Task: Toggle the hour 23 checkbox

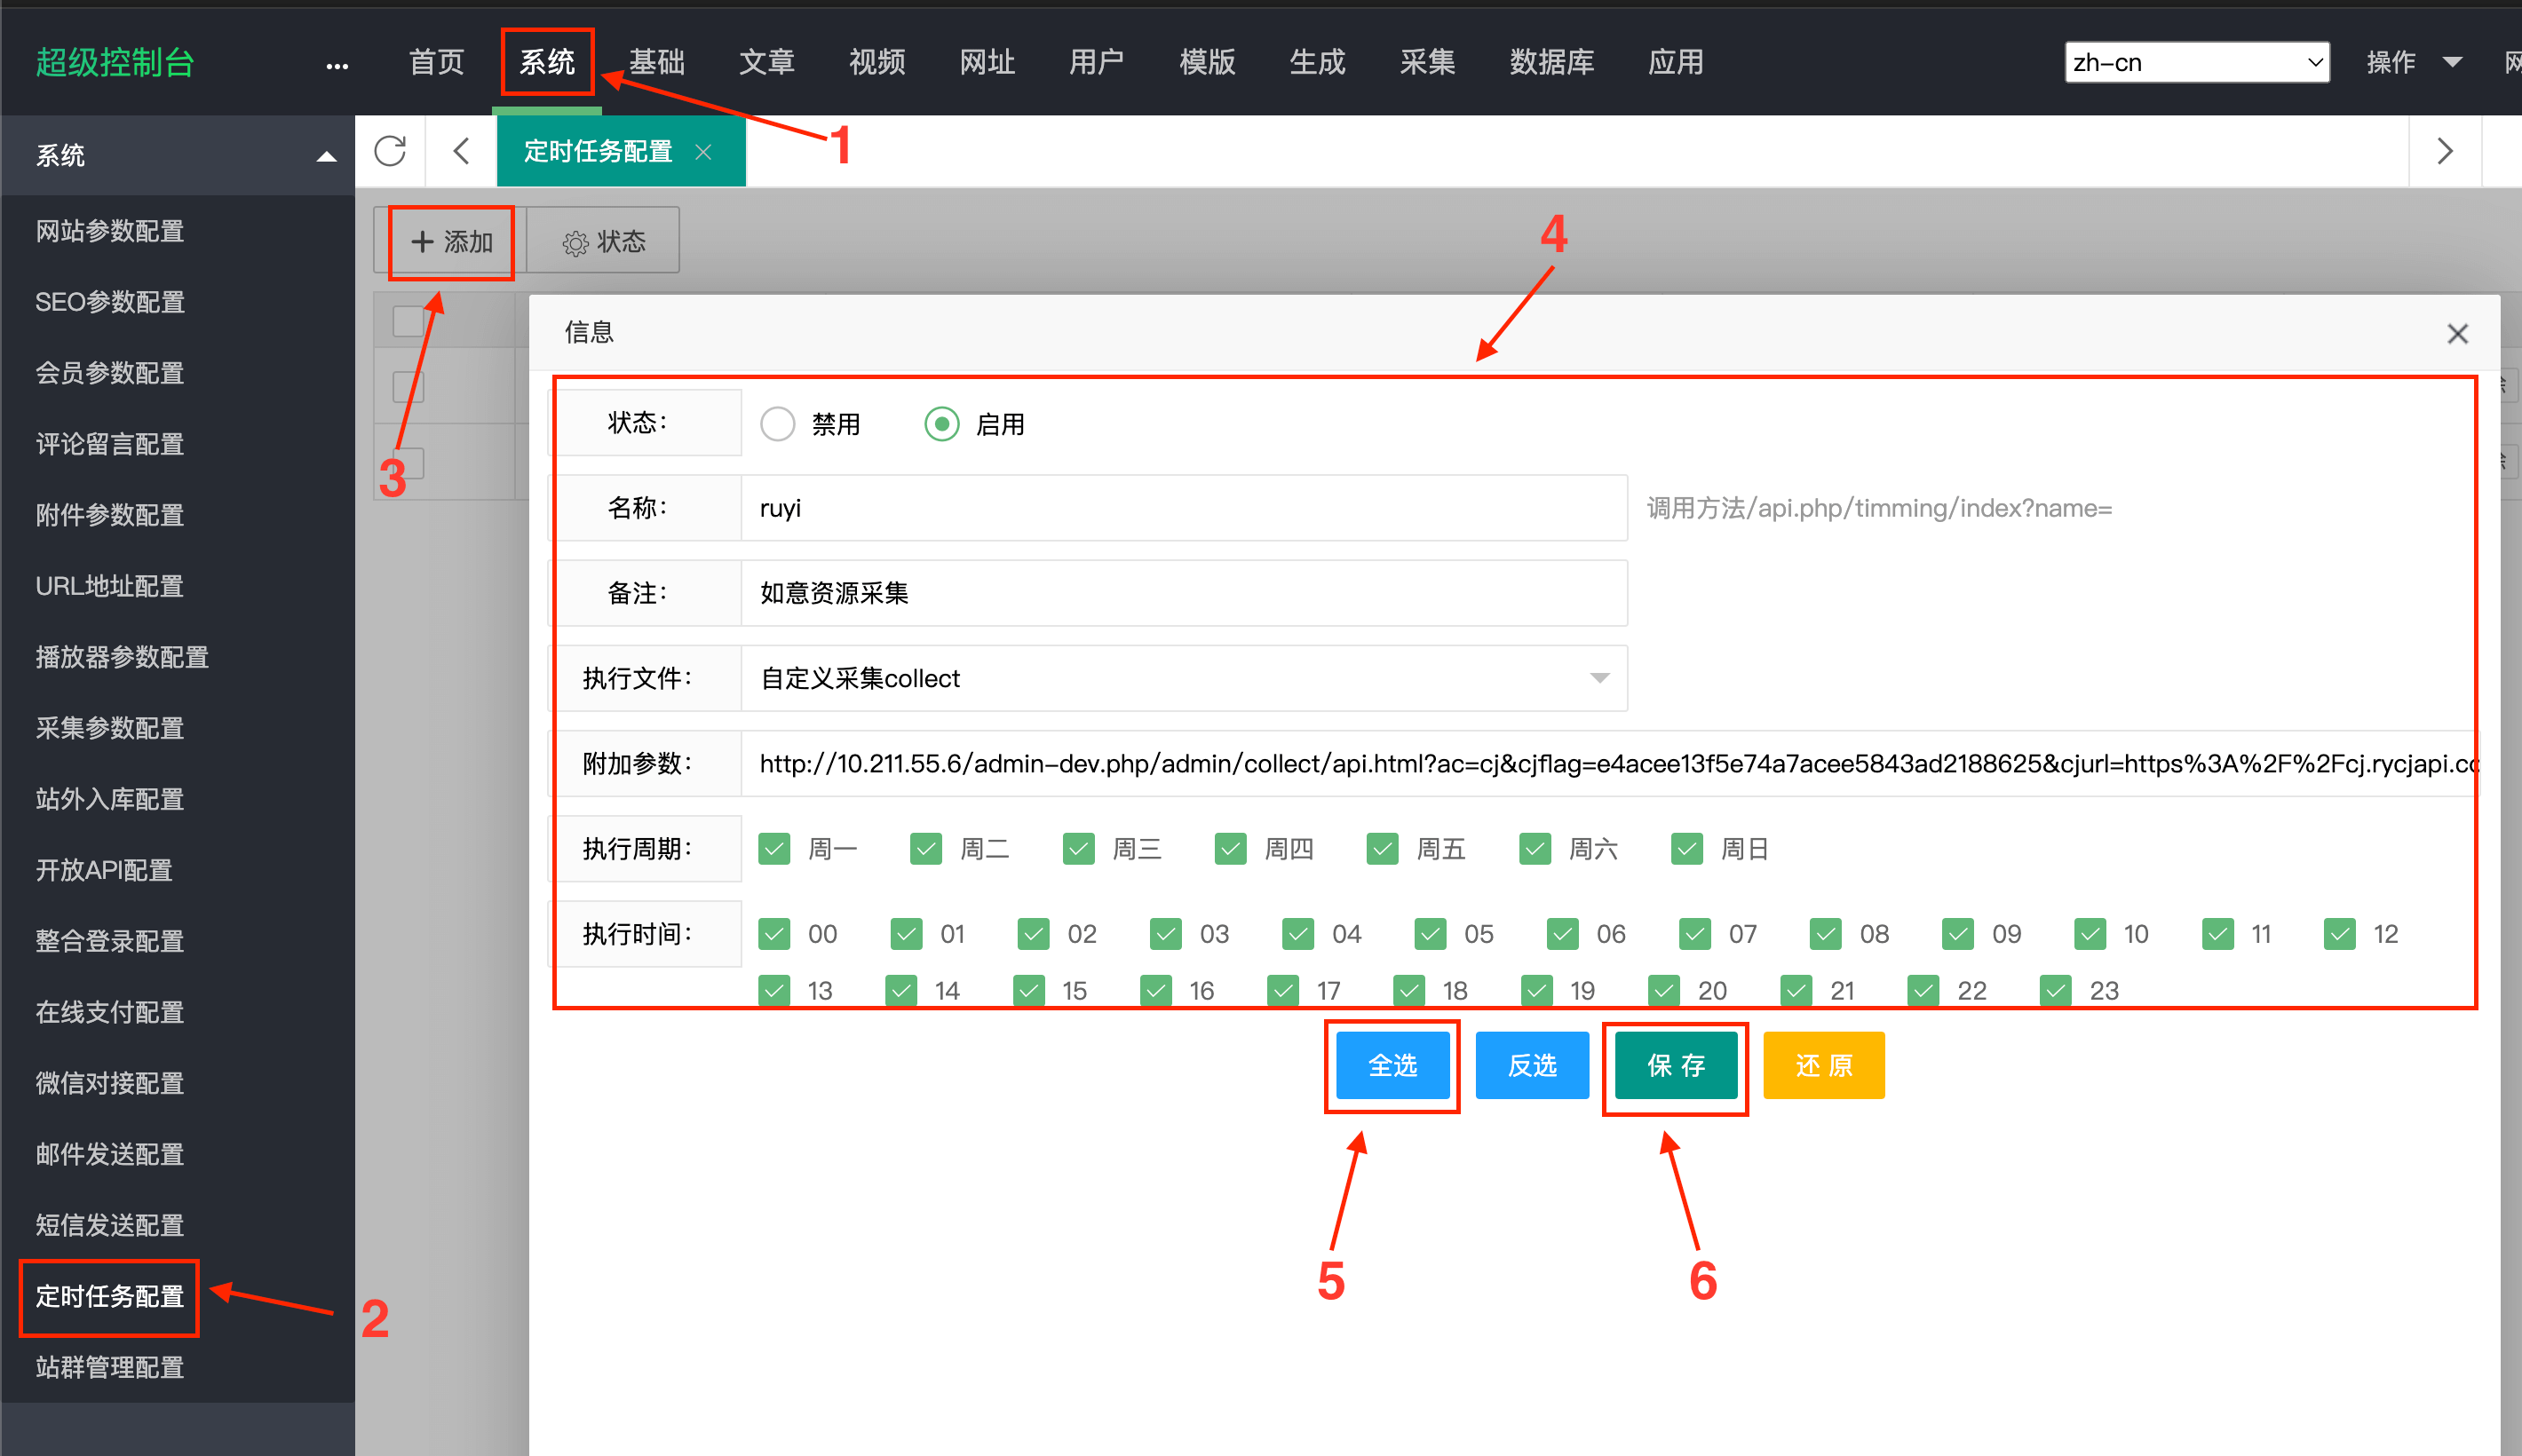Action: click(x=2056, y=990)
